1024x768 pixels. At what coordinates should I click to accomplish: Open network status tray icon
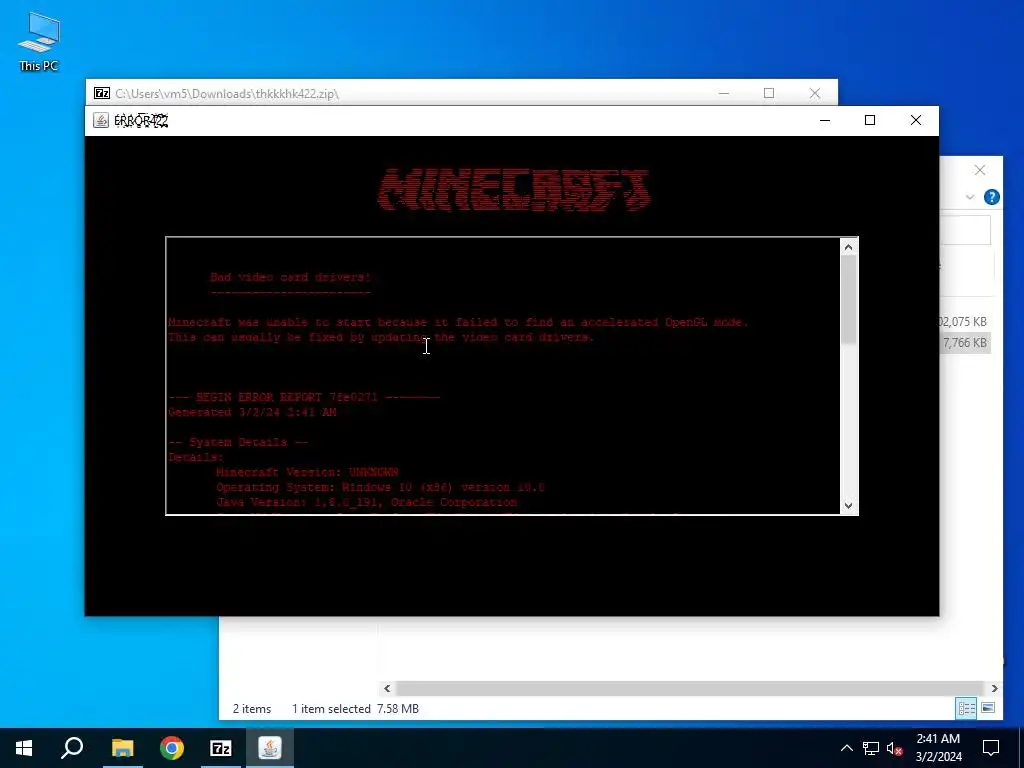coord(871,748)
